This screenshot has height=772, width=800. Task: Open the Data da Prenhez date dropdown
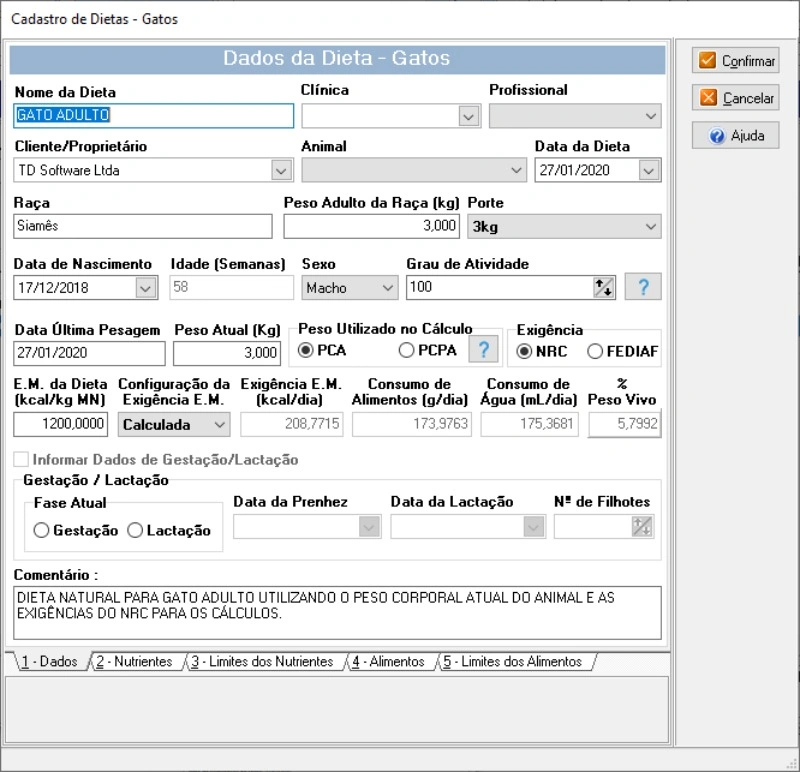(369, 527)
